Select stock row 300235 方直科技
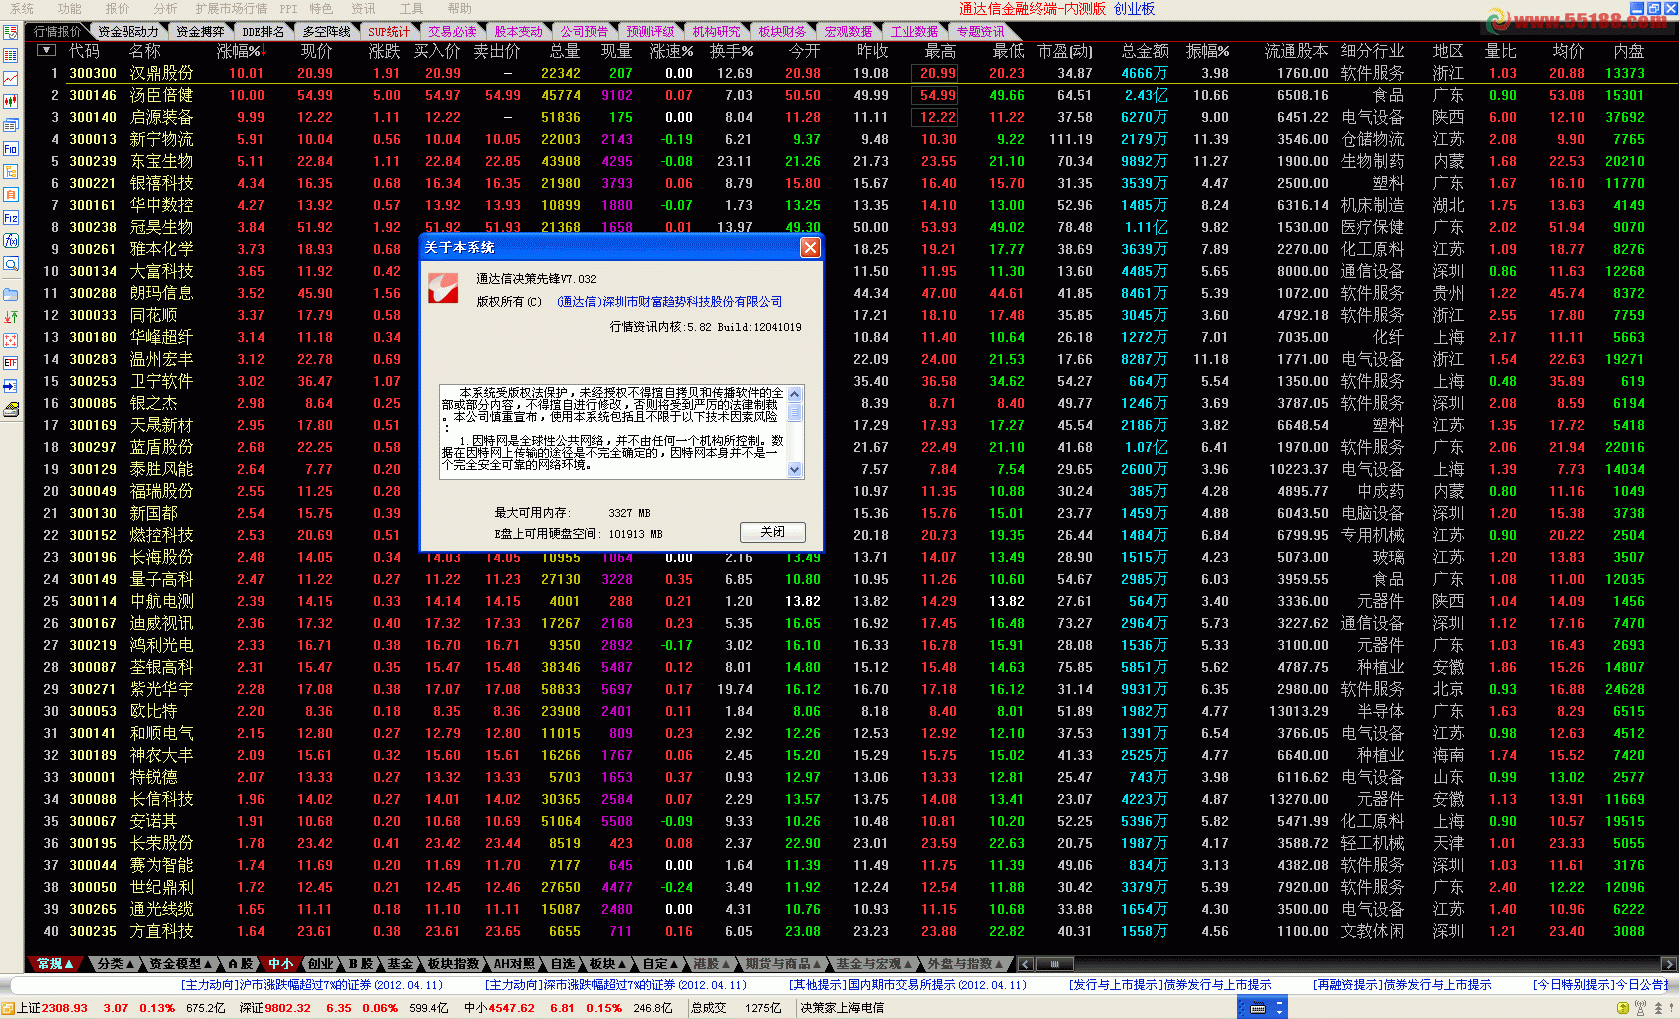This screenshot has width=1680, height=1019. (x=850, y=931)
